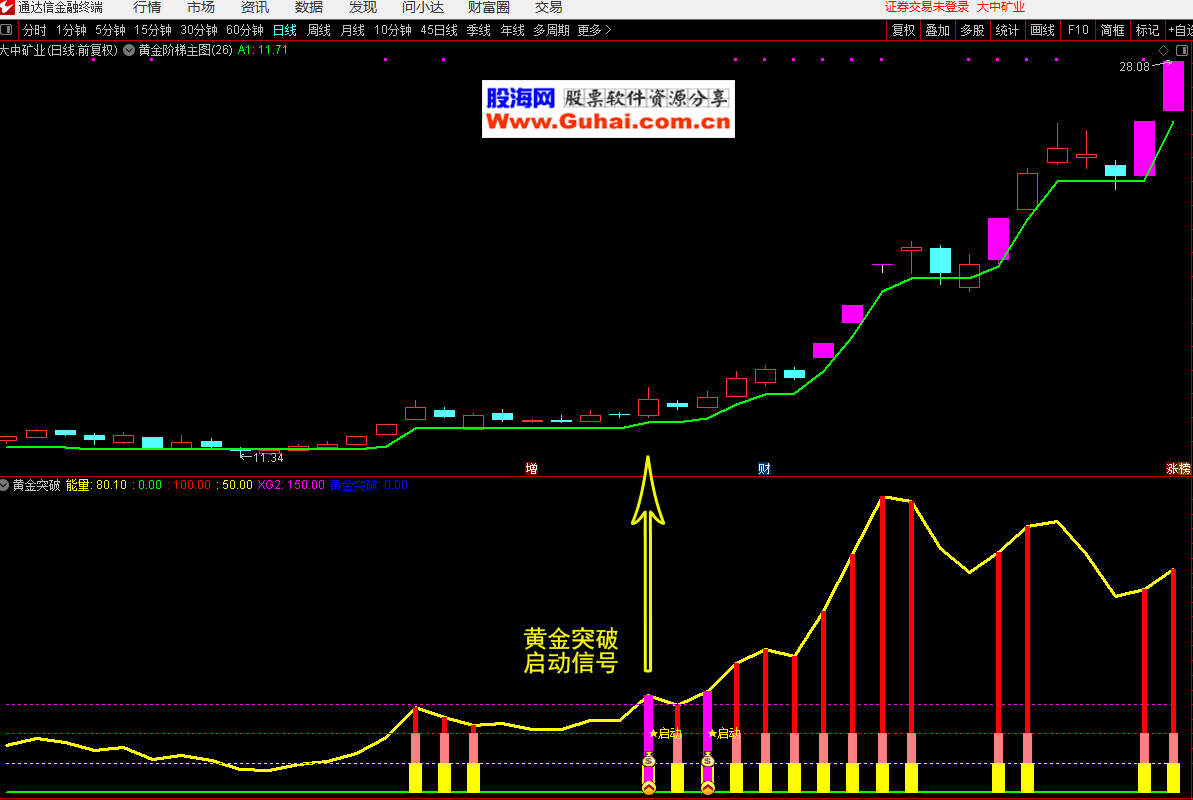Click the second orange up-arrow signal icon
1193x800 pixels.
pos(708,789)
